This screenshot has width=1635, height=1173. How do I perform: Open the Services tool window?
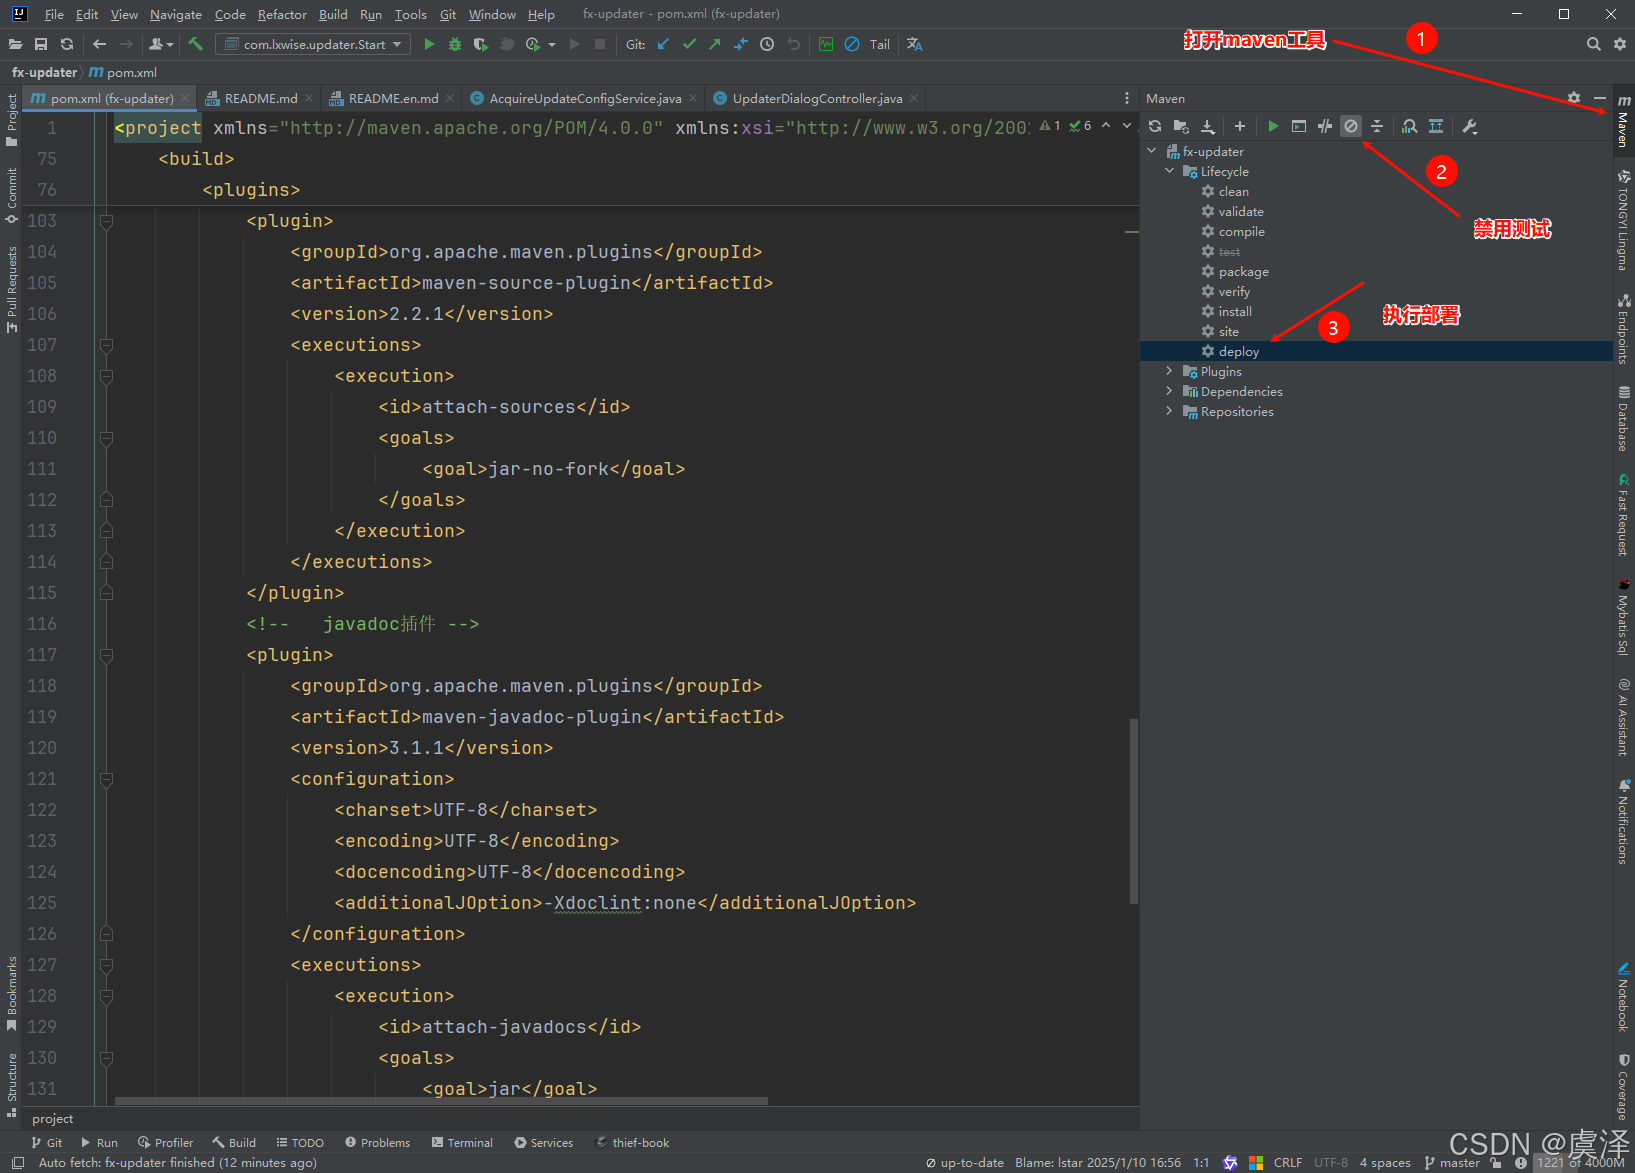point(544,1142)
